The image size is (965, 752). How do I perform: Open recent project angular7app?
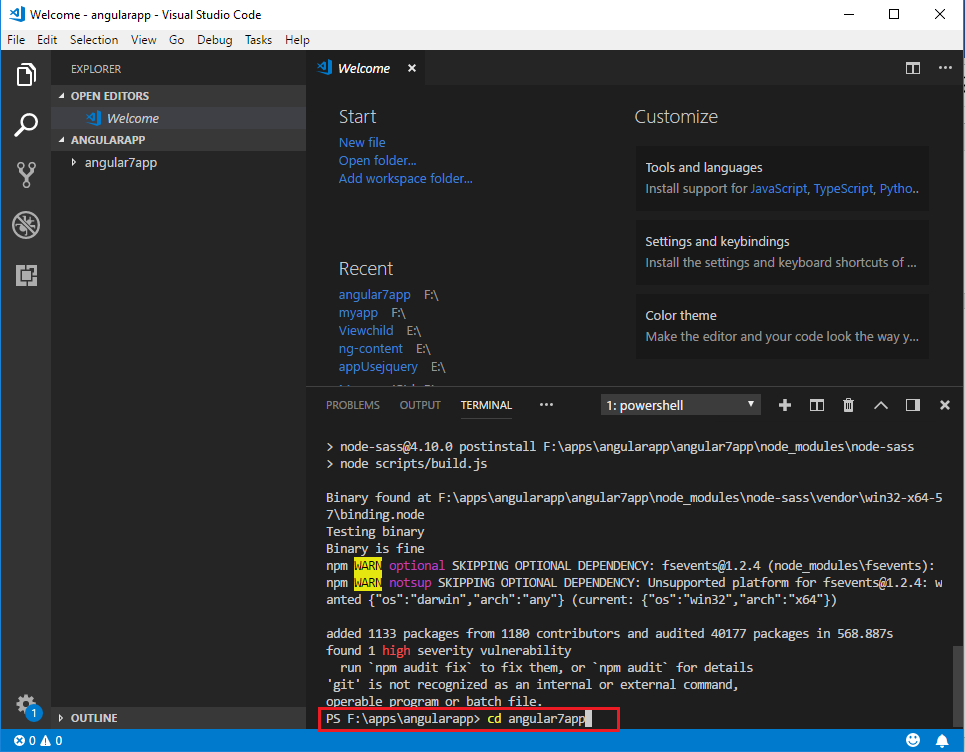[374, 295]
